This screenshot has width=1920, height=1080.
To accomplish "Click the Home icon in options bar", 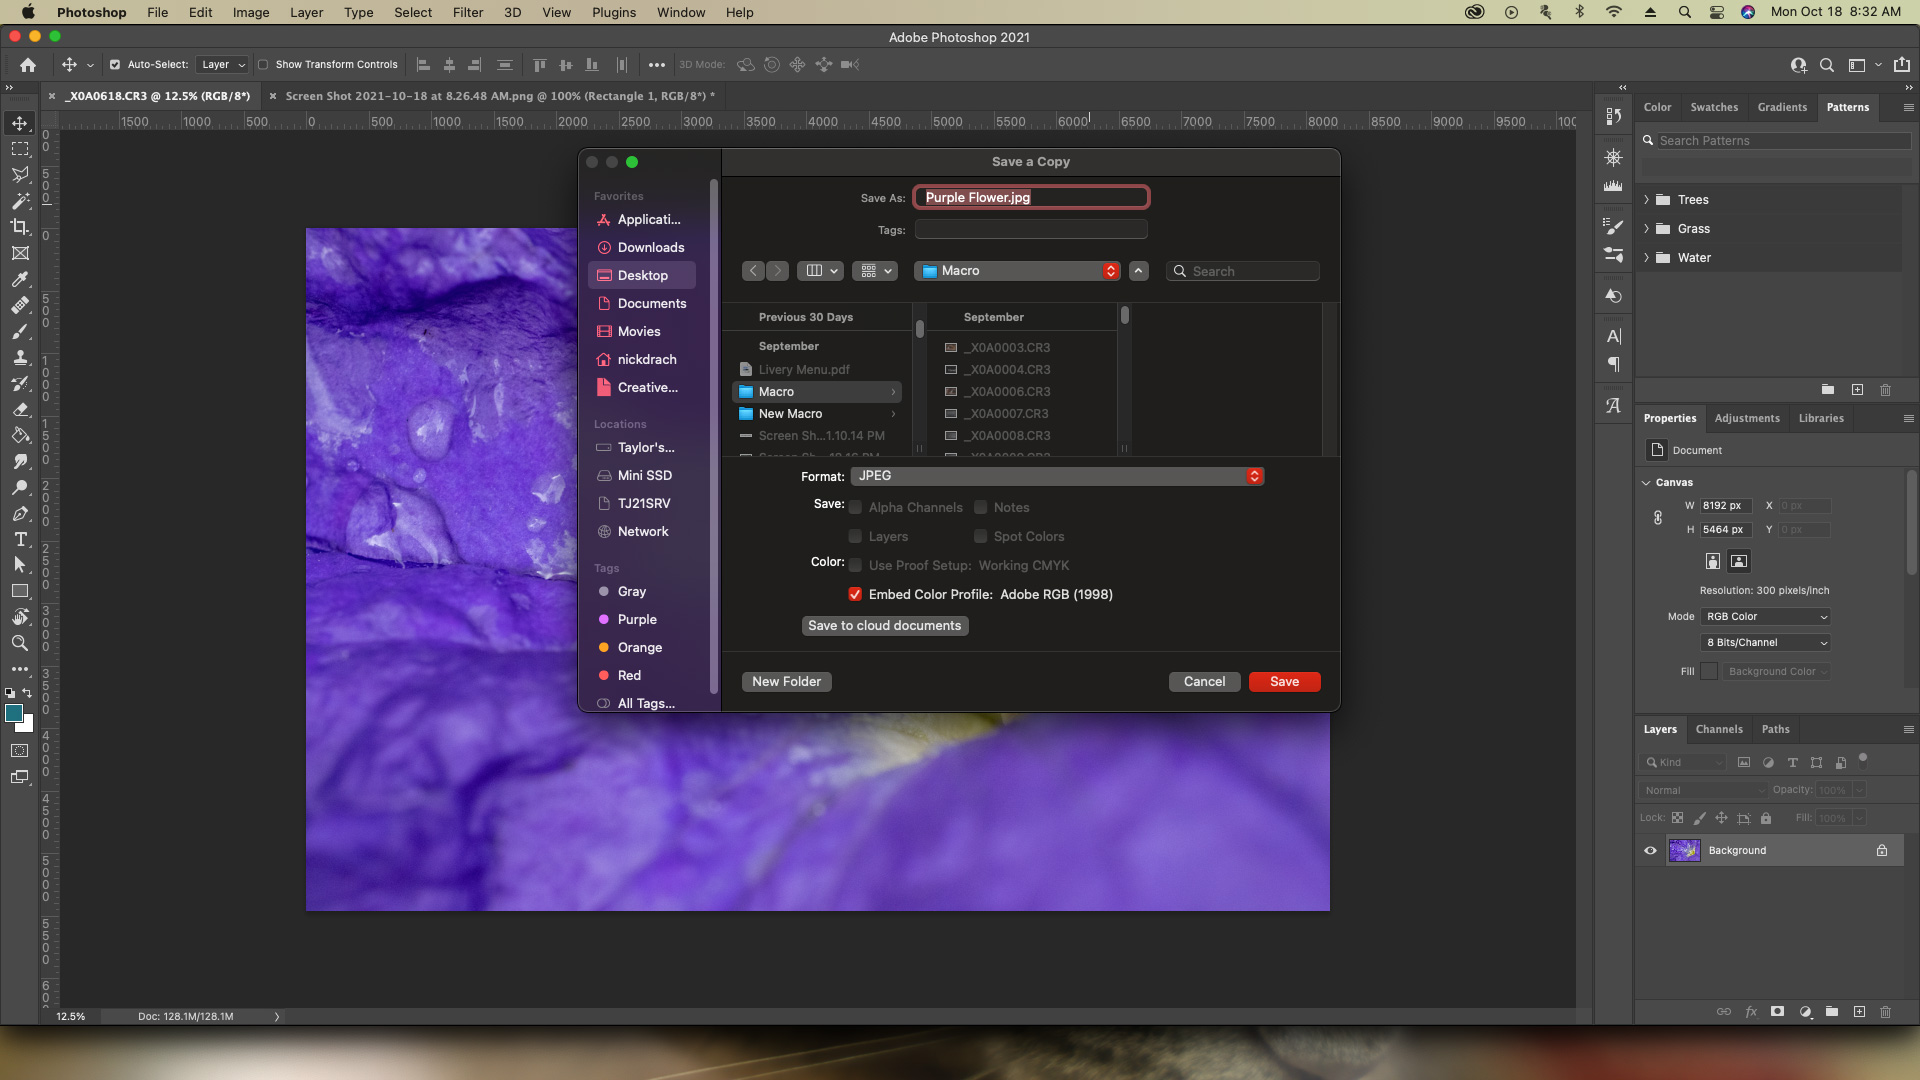I will [x=28, y=65].
